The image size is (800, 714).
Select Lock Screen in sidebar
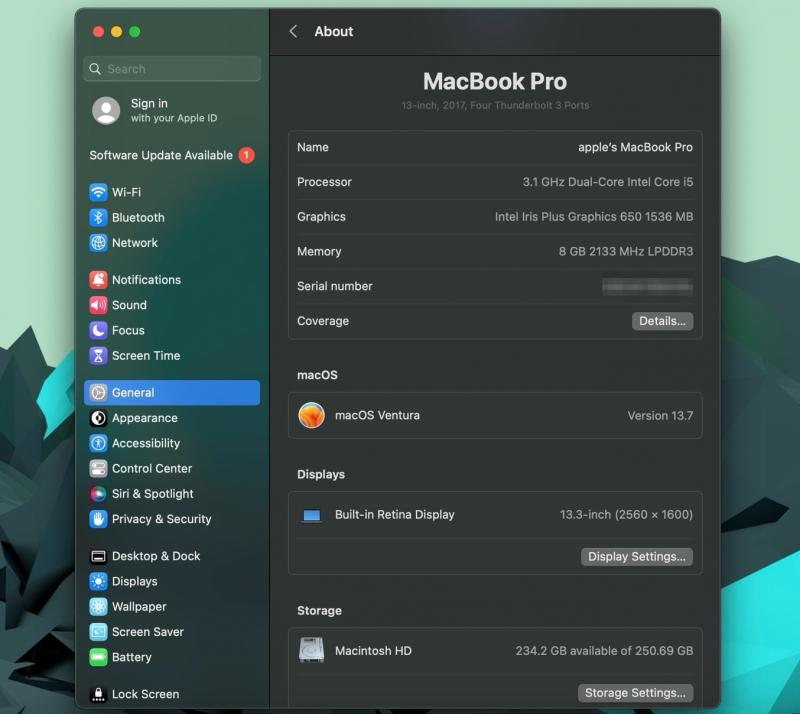145,694
